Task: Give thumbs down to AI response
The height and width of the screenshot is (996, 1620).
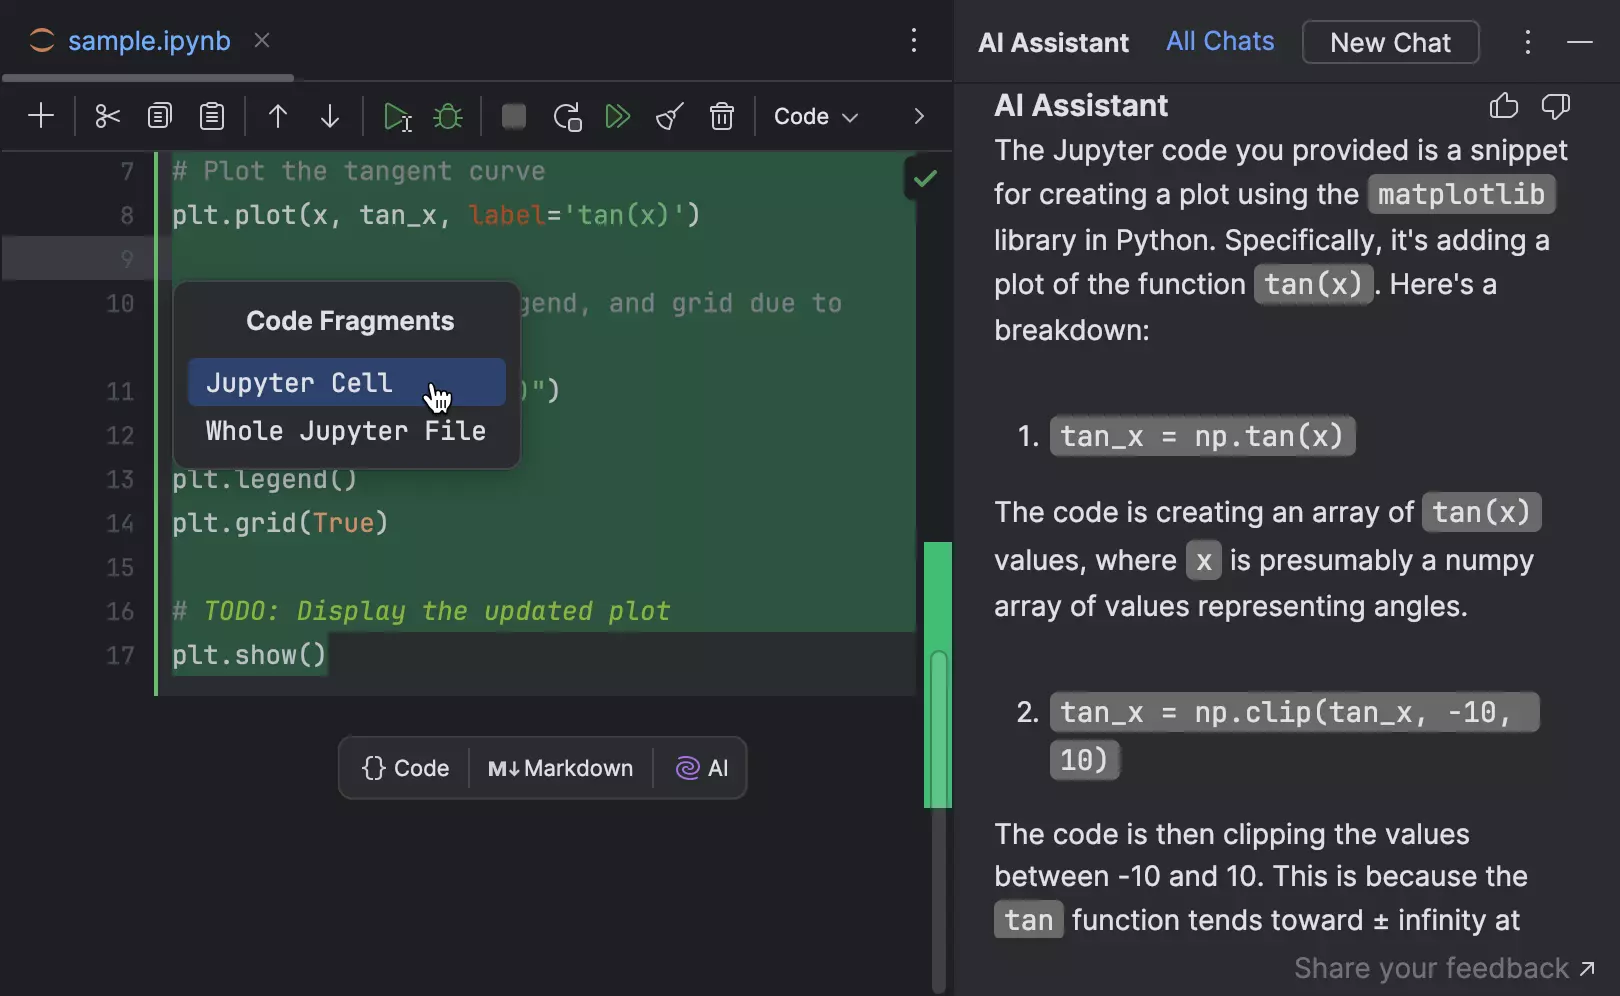Action: tap(1555, 106)
